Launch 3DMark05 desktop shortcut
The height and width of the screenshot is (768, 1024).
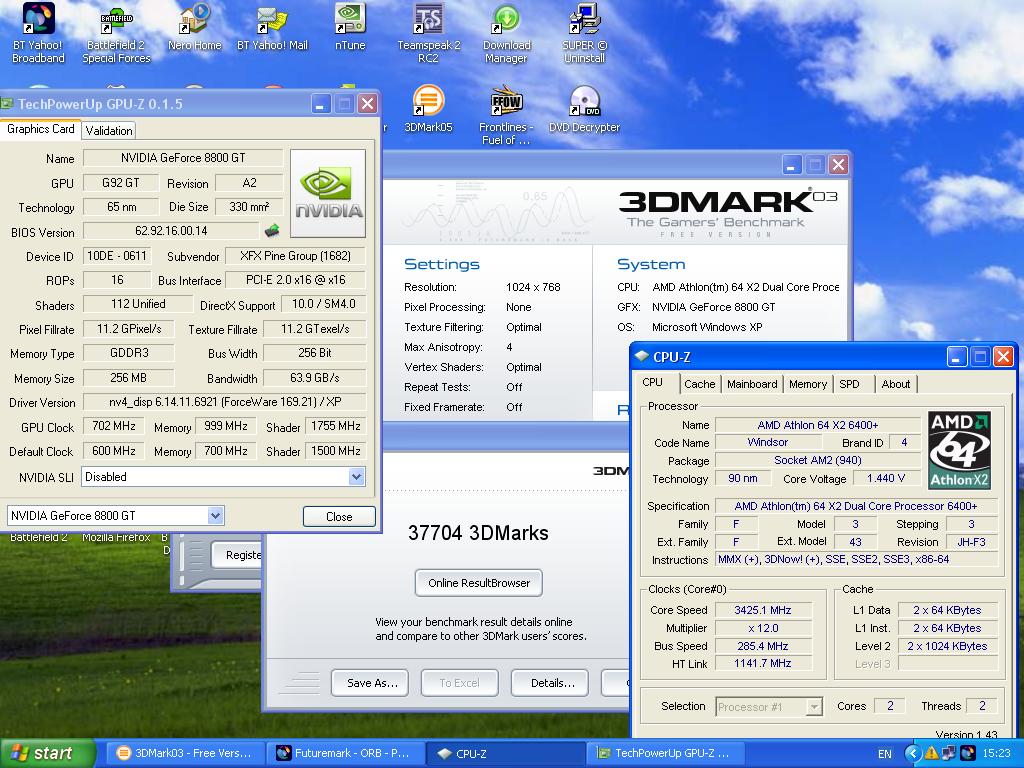click(x=428, y=109)
